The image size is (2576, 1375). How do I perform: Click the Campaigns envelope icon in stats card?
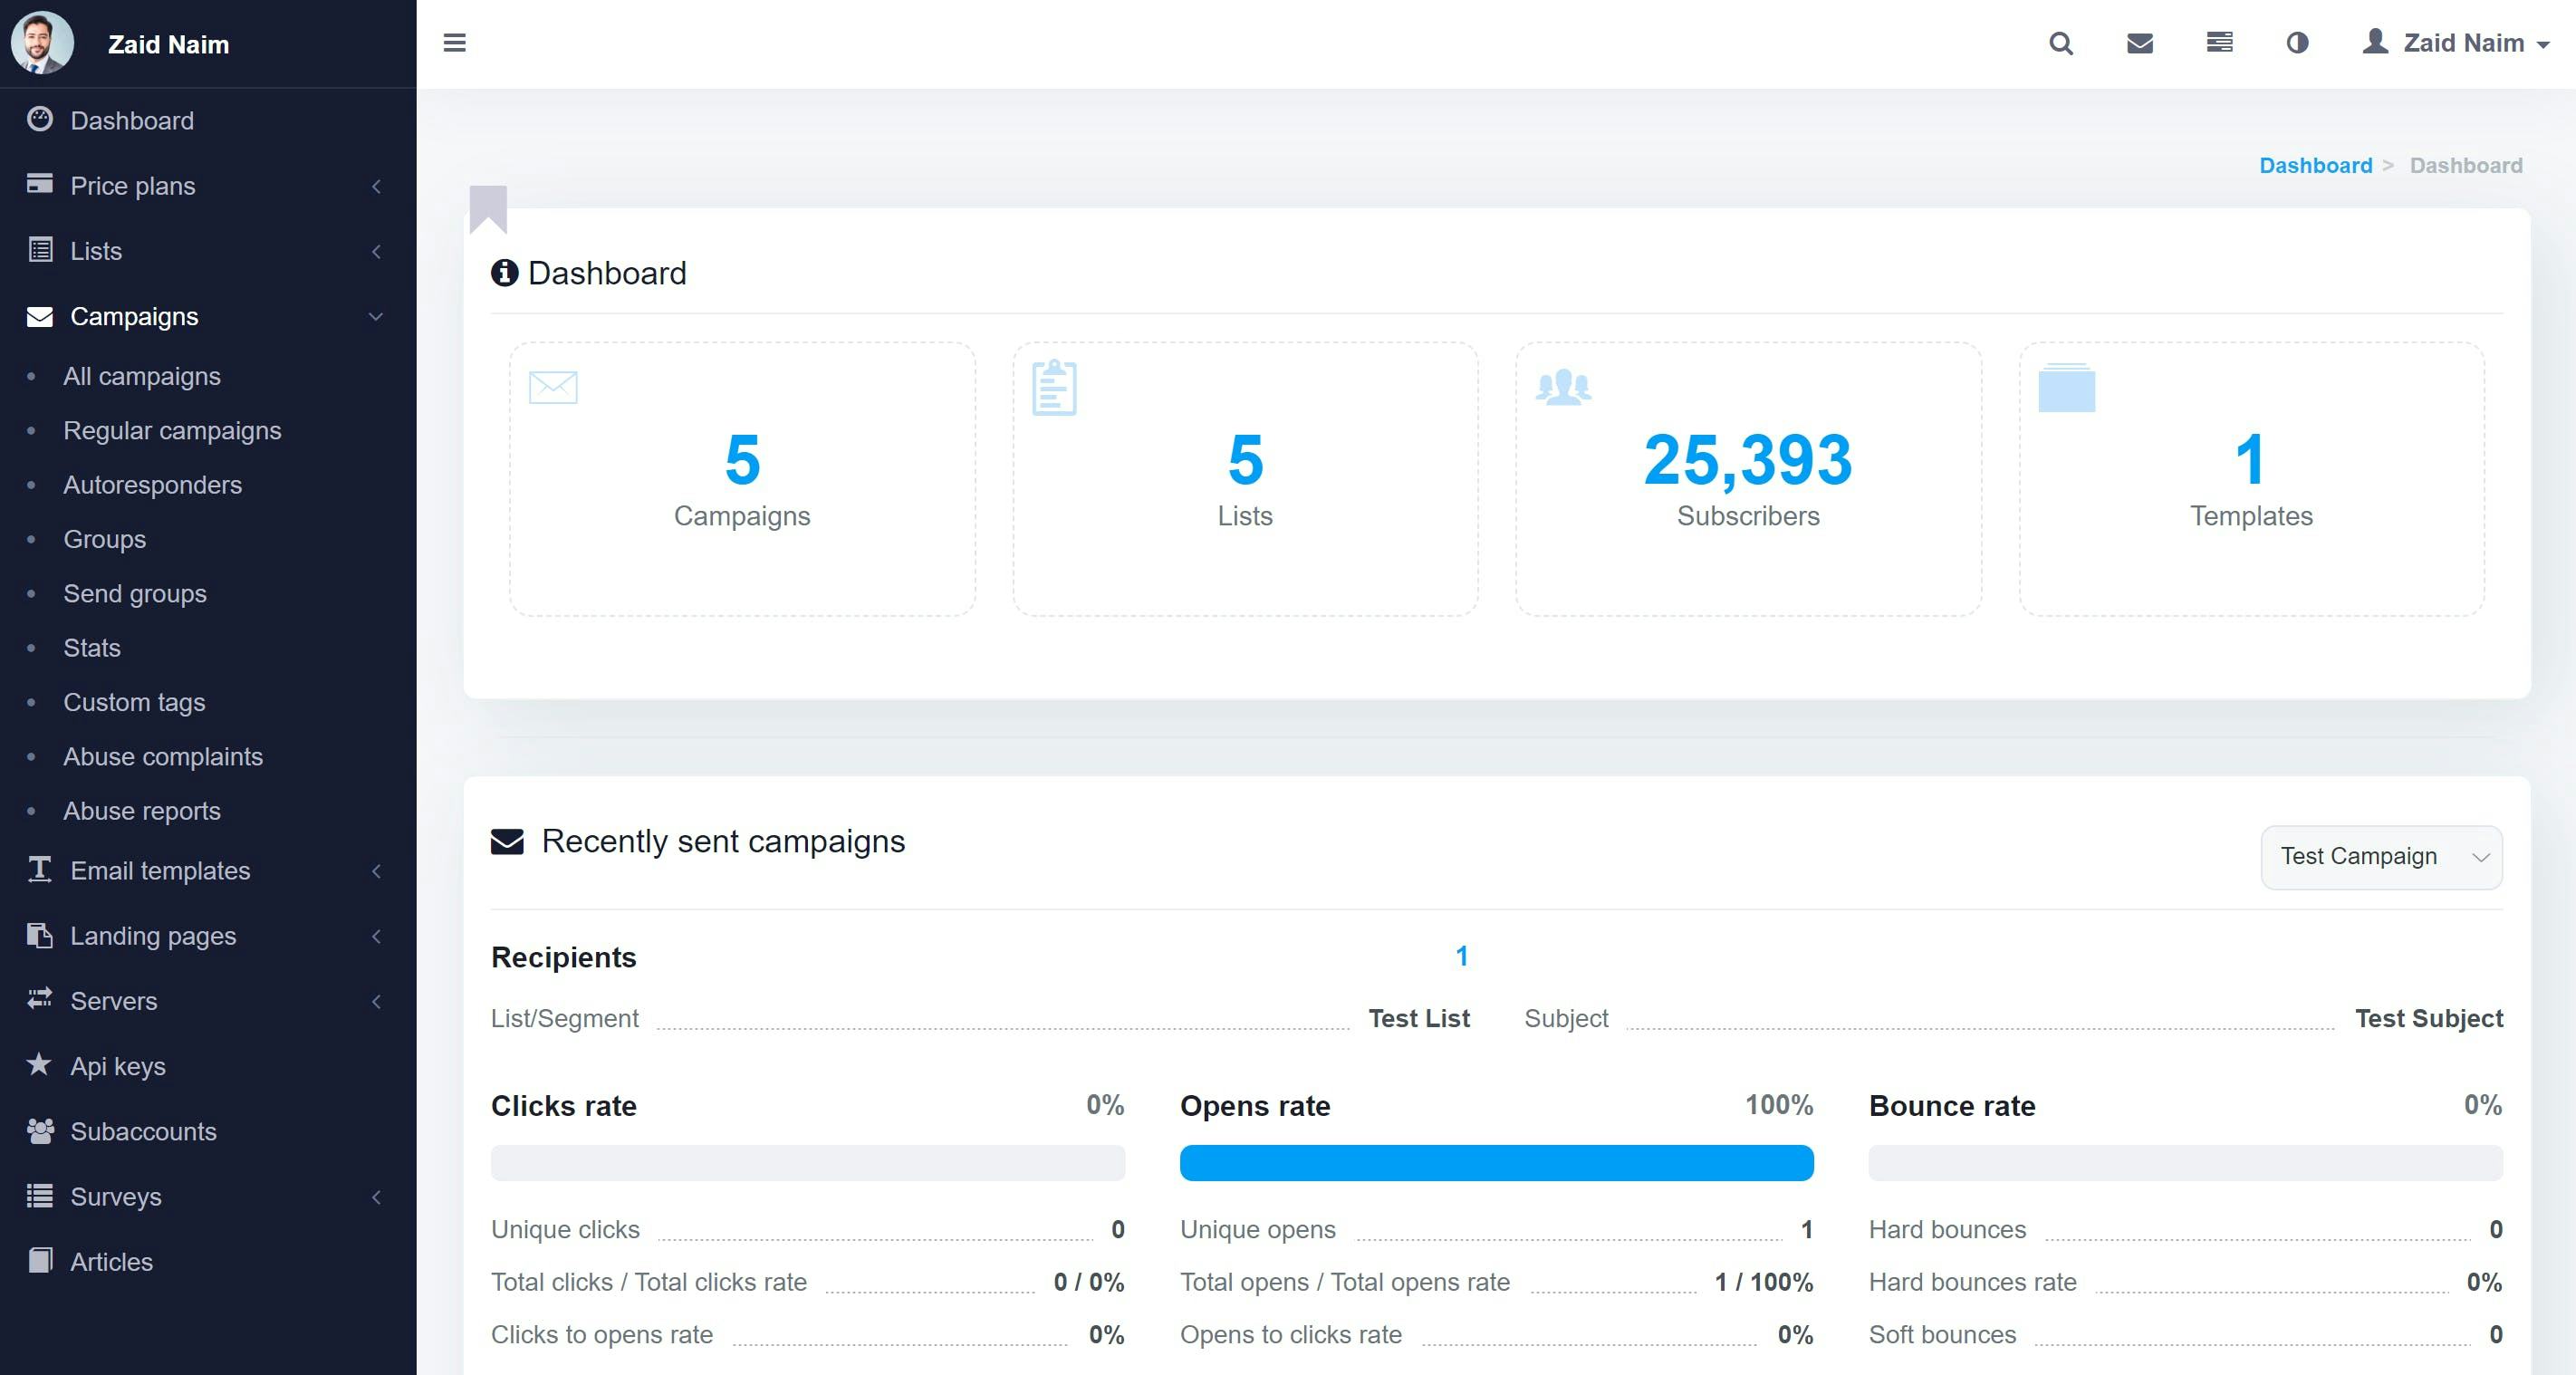pyautogui.click(x=553, y=387)
